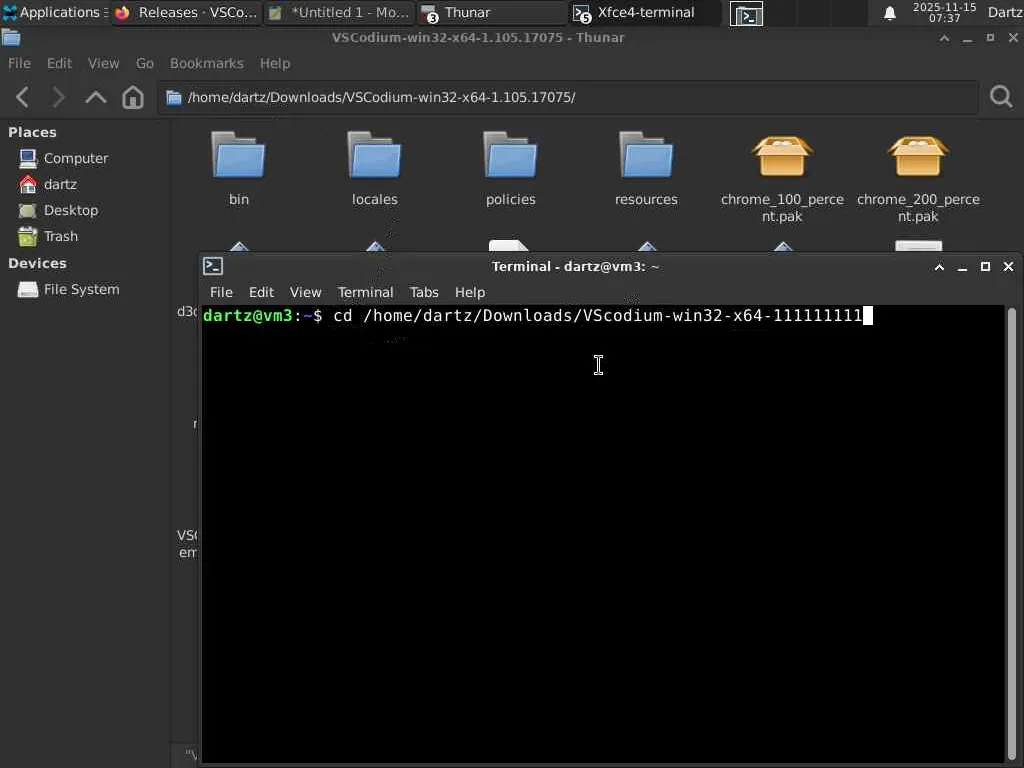Open the Terminal menu in terminal
Viewport: 1024px width, 768px height.
coord(365,292)
